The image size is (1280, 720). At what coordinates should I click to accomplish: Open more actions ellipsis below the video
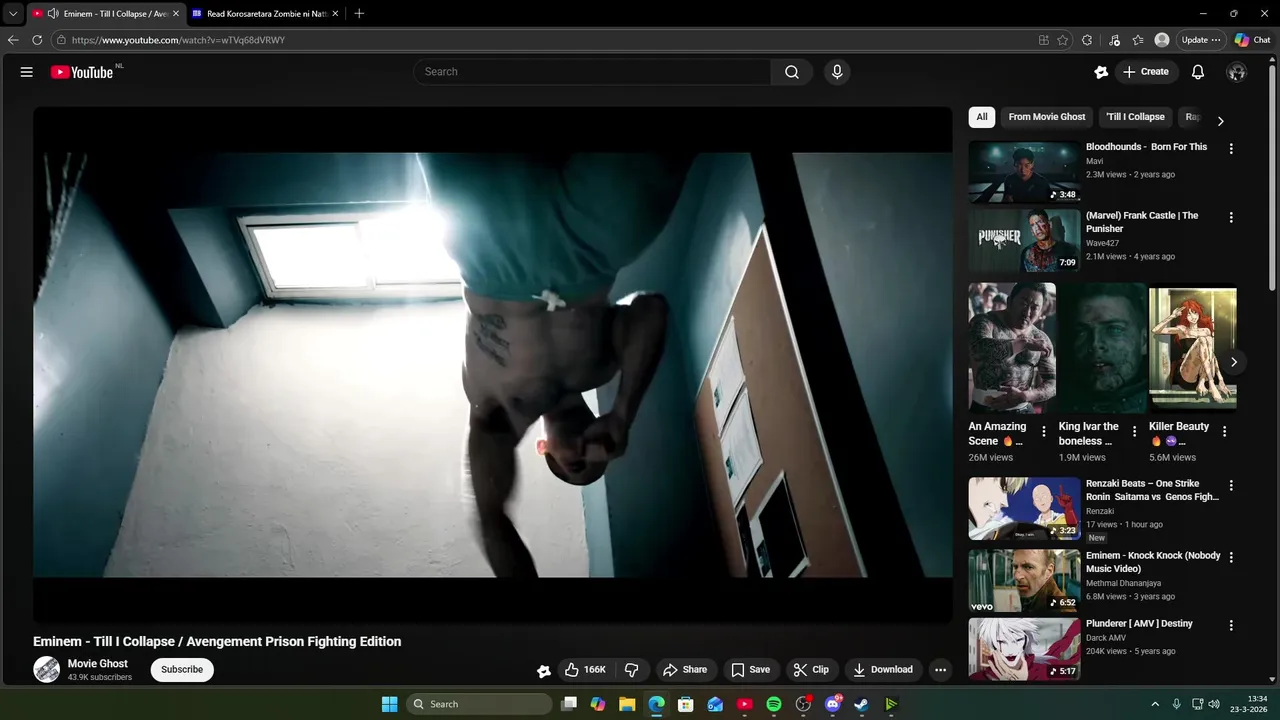[x=940, y=670]
